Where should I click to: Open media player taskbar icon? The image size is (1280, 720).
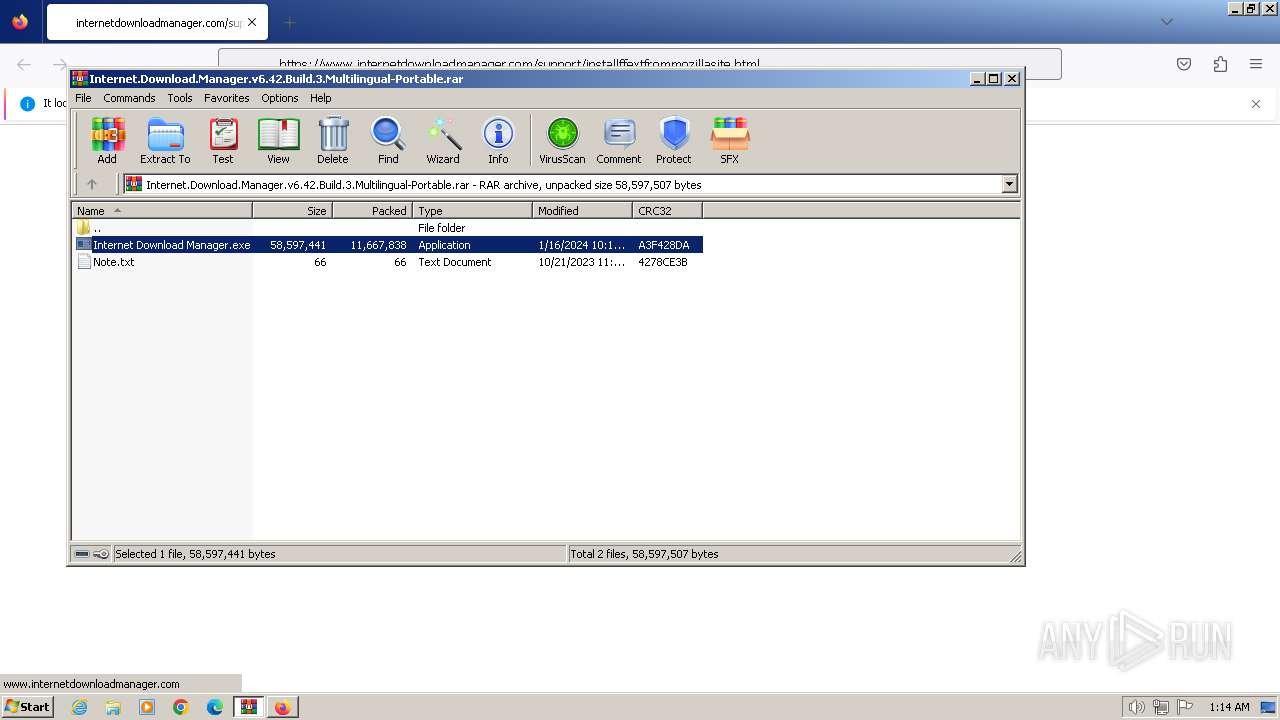point(147,707)
